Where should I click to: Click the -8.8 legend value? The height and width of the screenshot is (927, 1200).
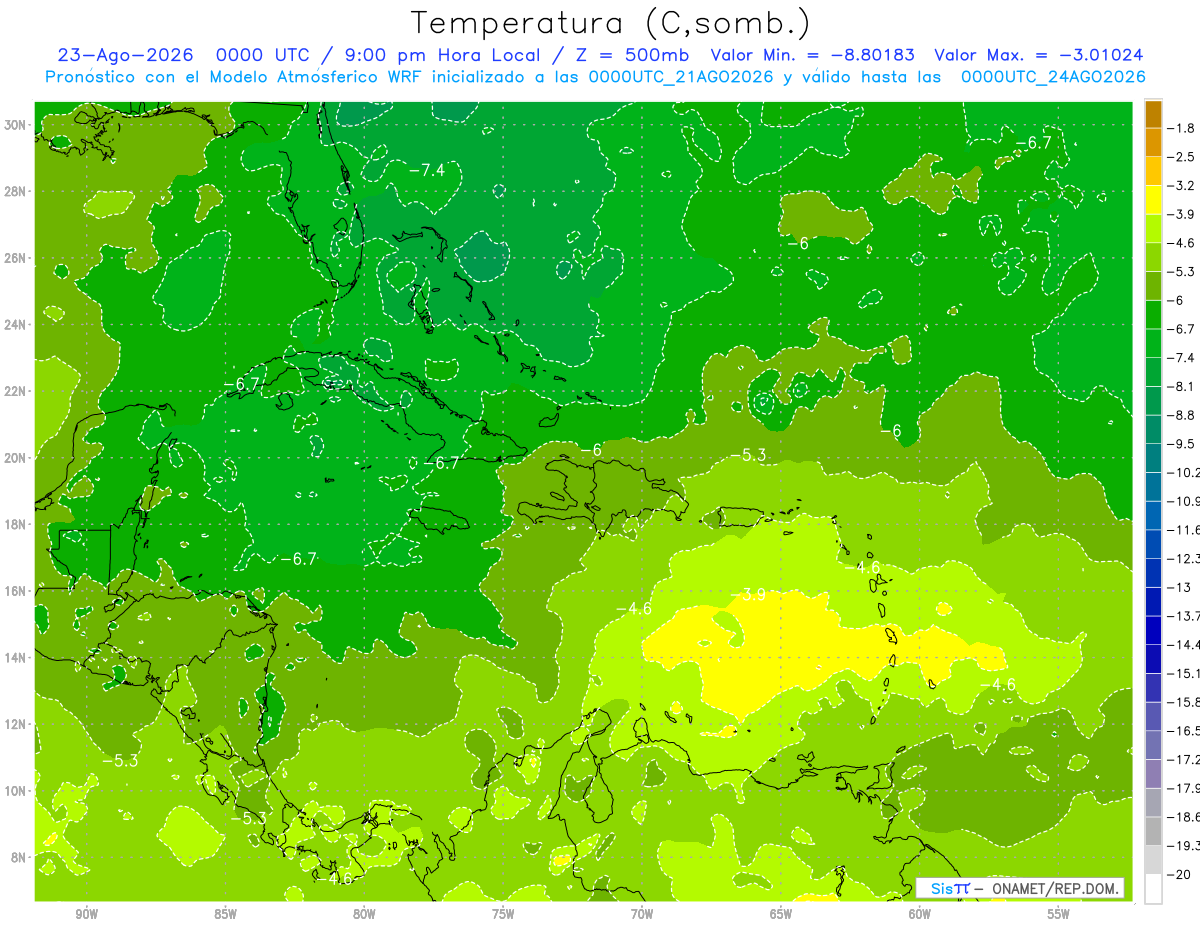point(1182,415)
